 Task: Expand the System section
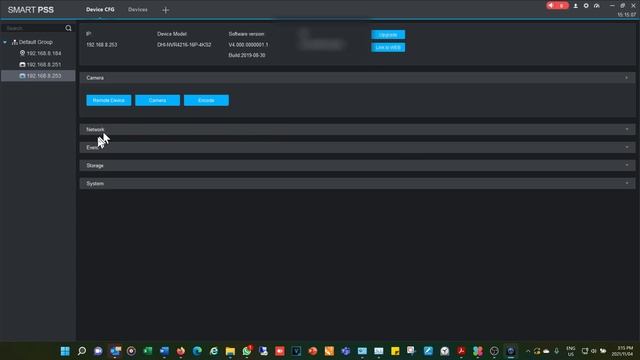point(357,183)
